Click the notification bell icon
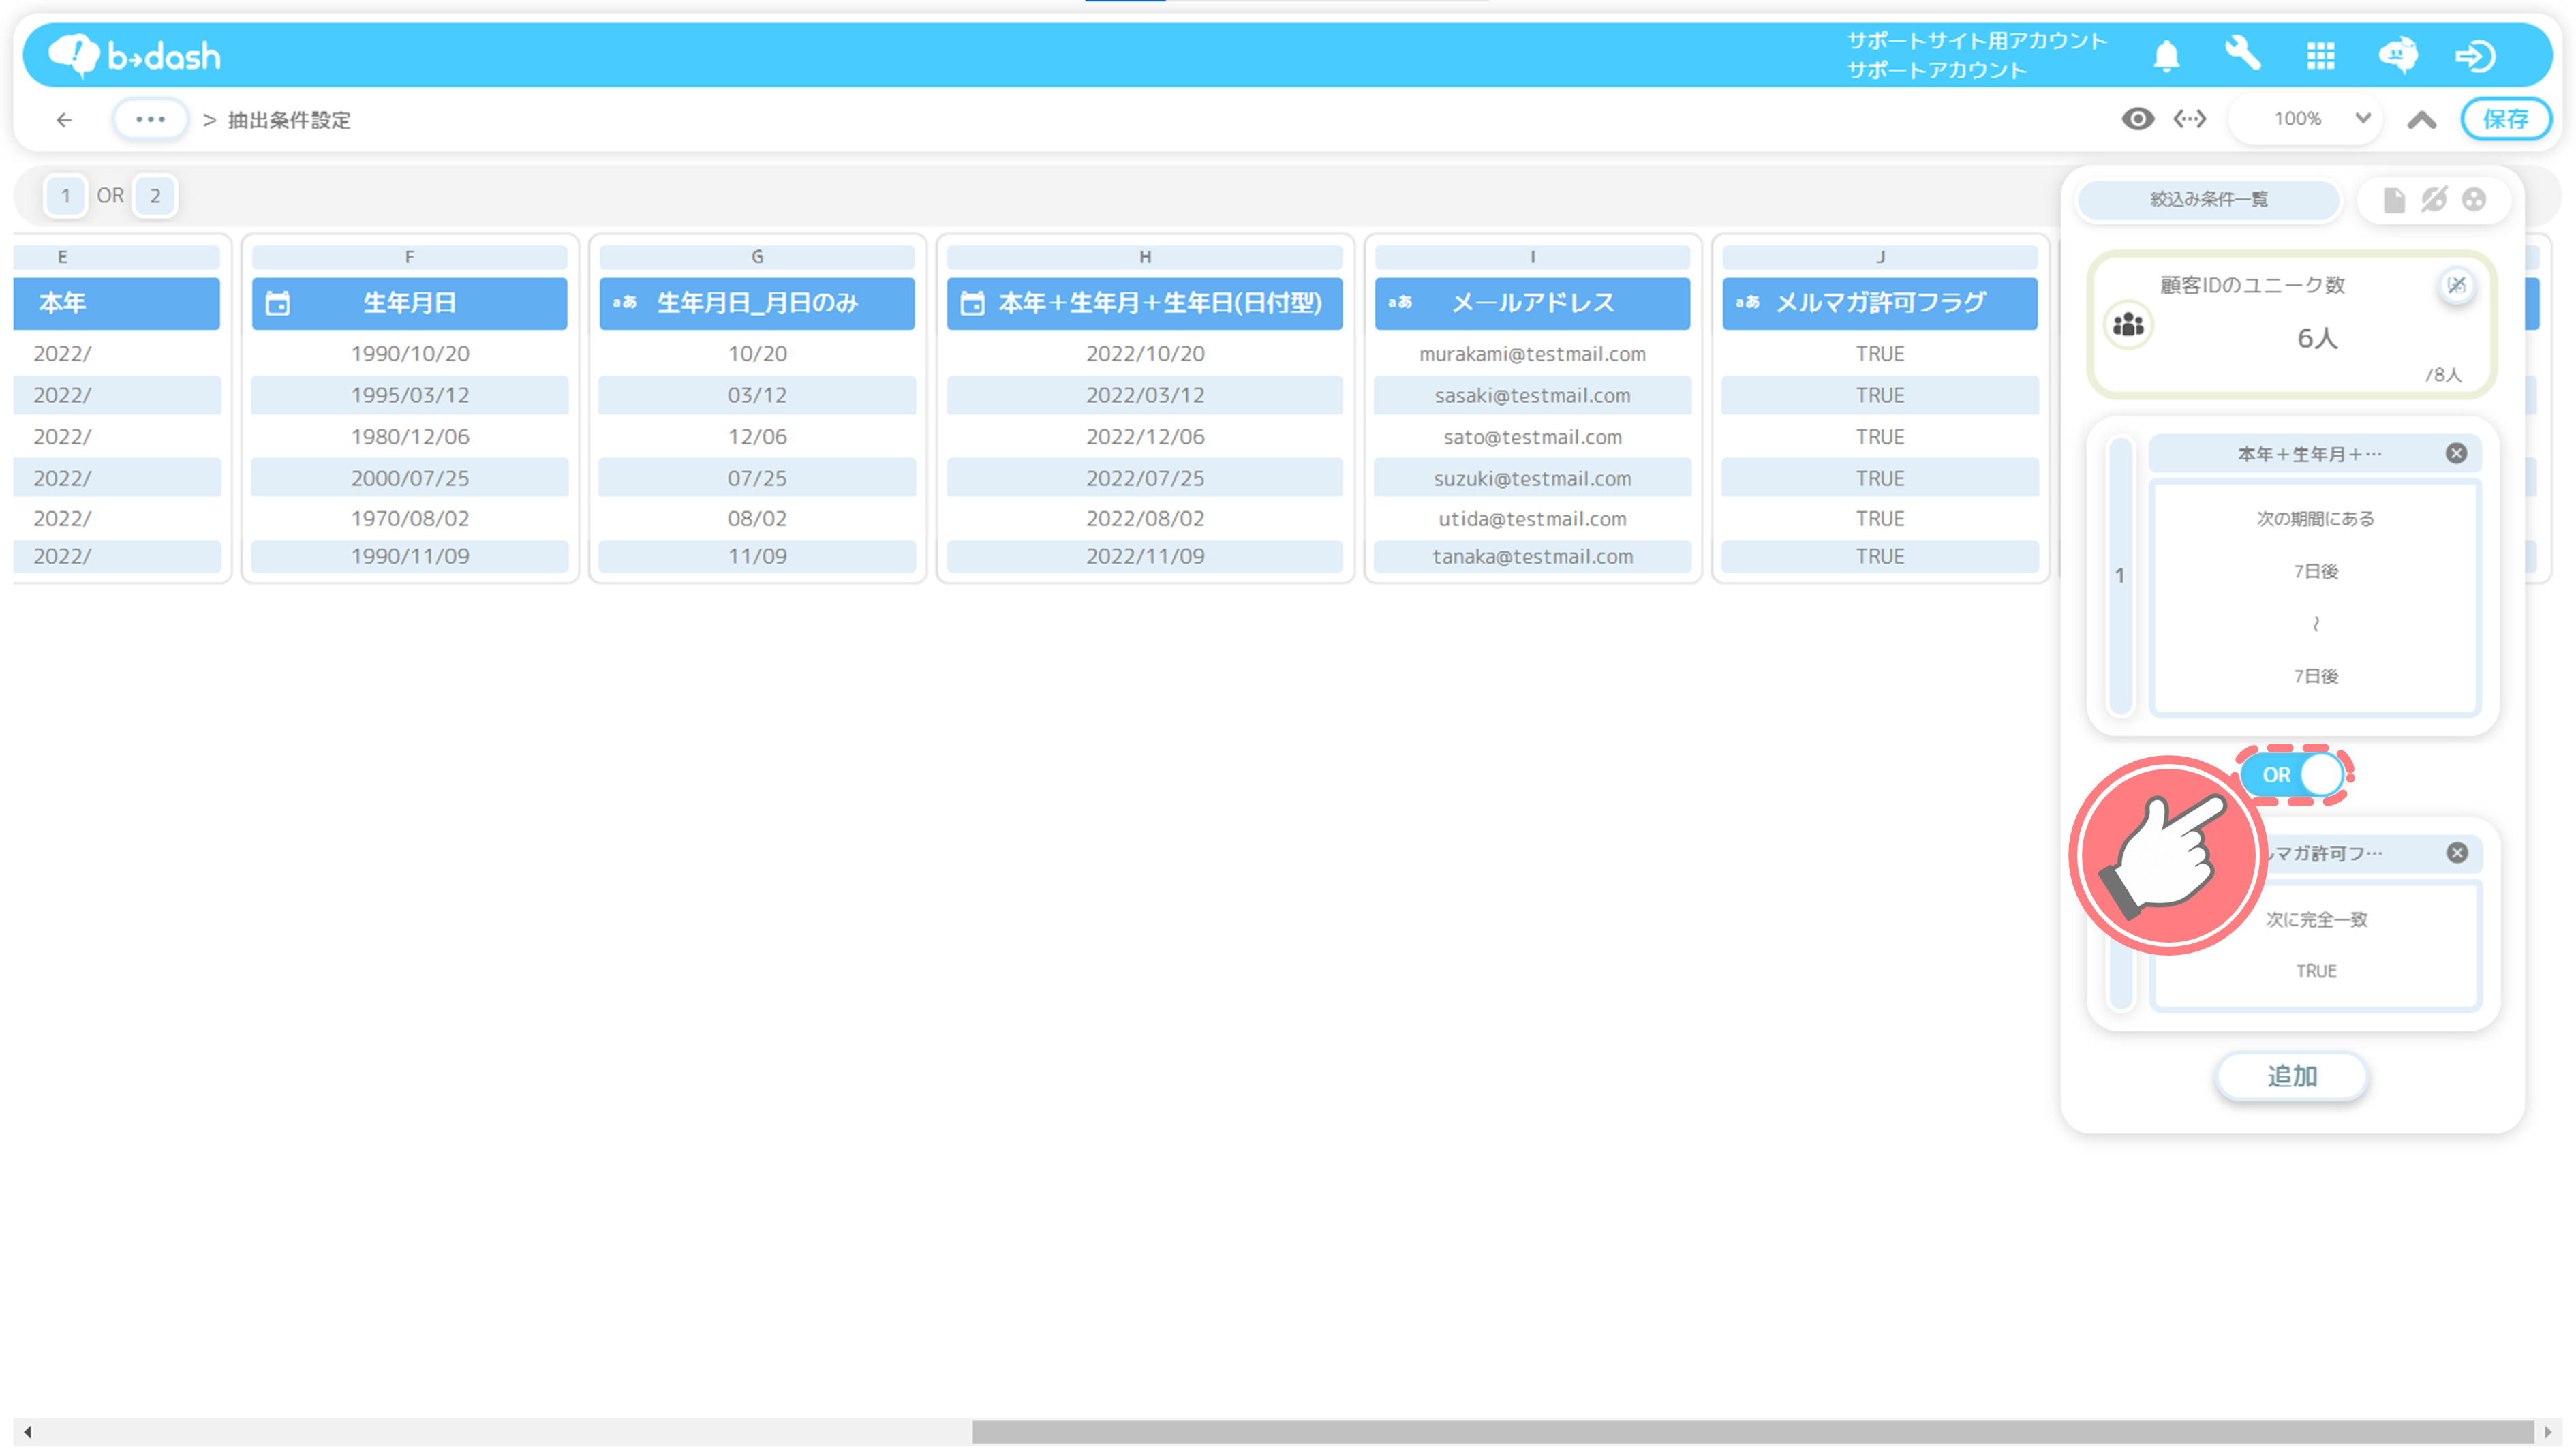This screenshot has height=1449, width=2576. [2166, 56]
